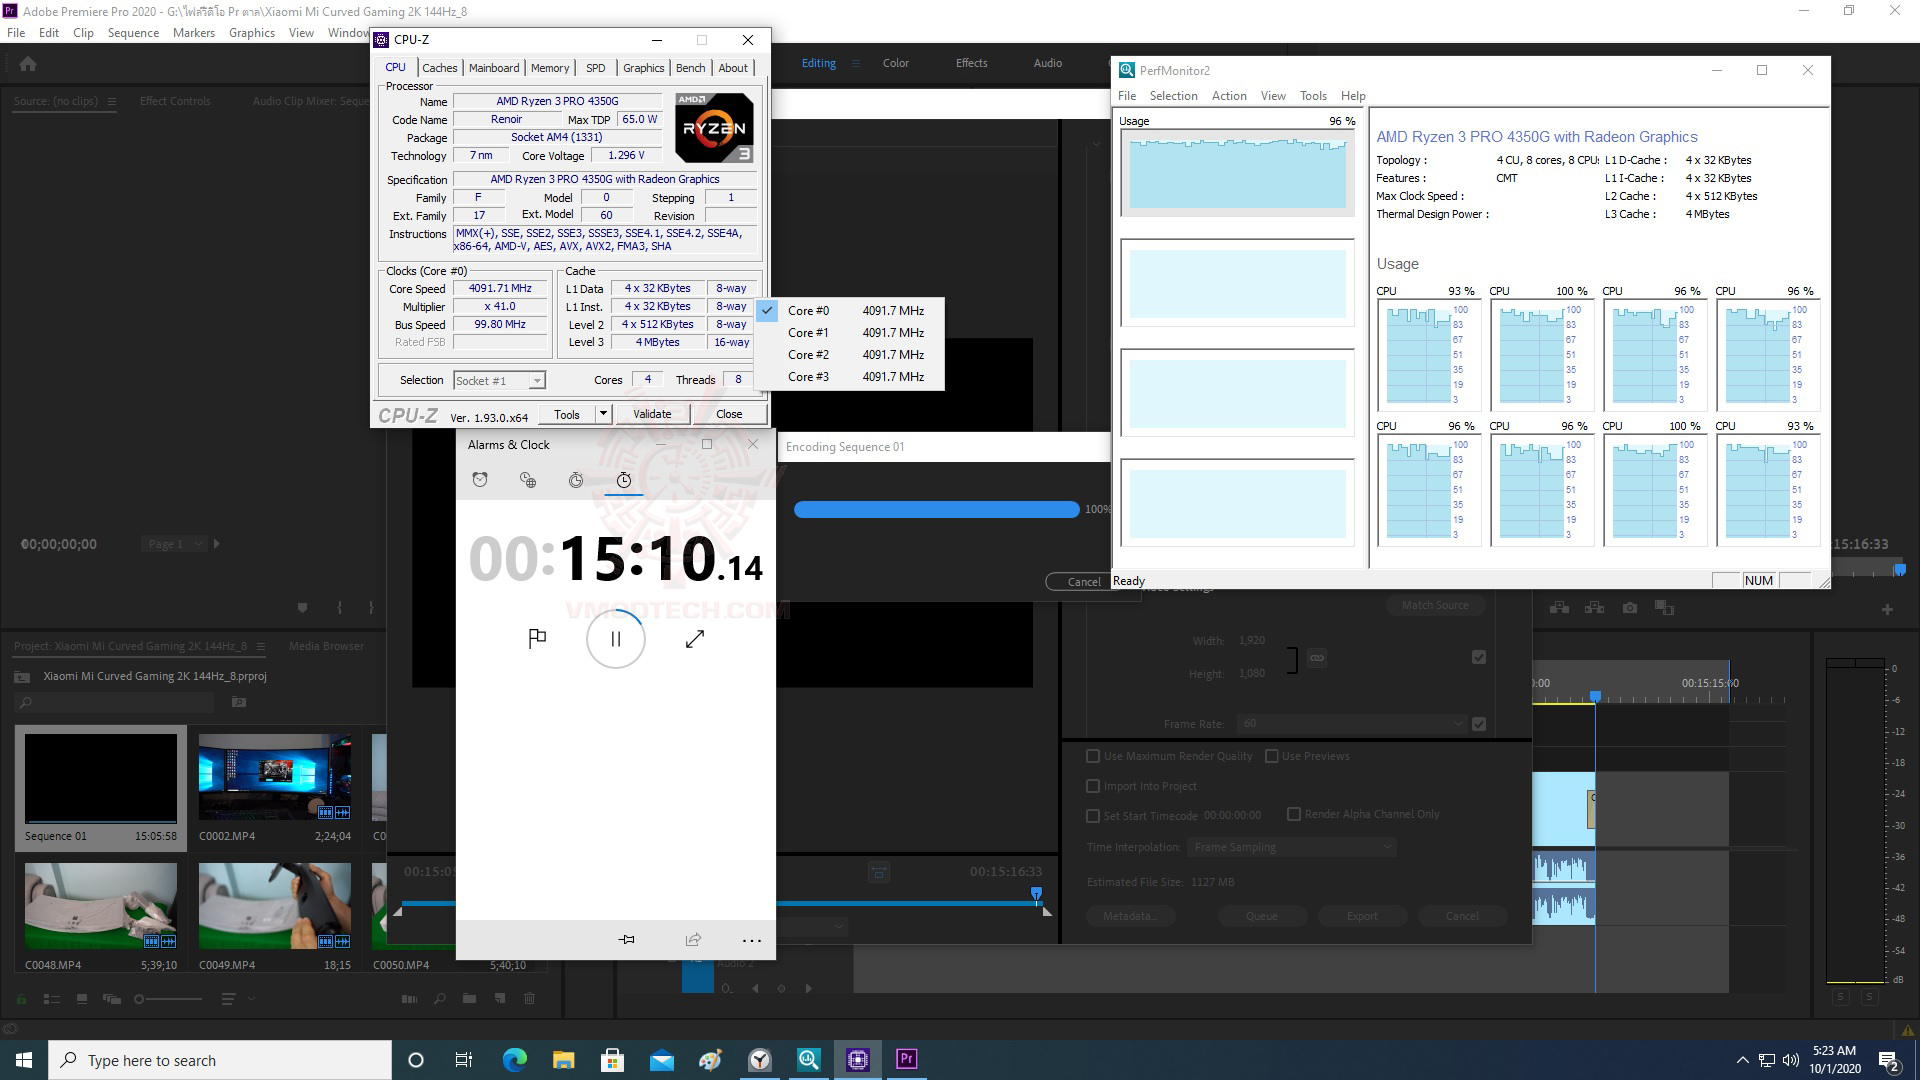
Task: Switch to the World Clock icon
Action: (x=528, y=480)
